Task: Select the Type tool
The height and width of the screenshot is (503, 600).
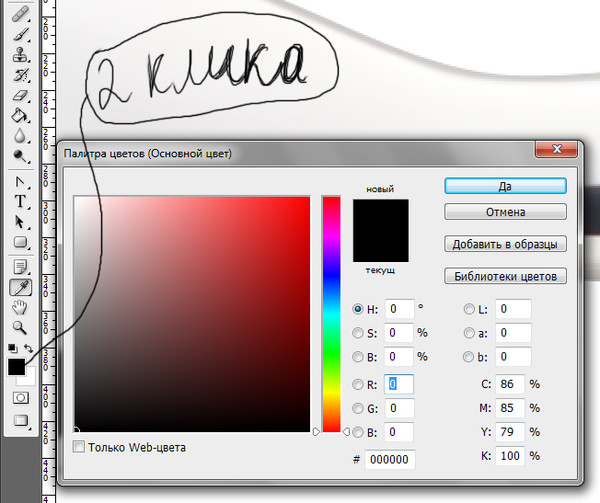Action: coord(20,202)
